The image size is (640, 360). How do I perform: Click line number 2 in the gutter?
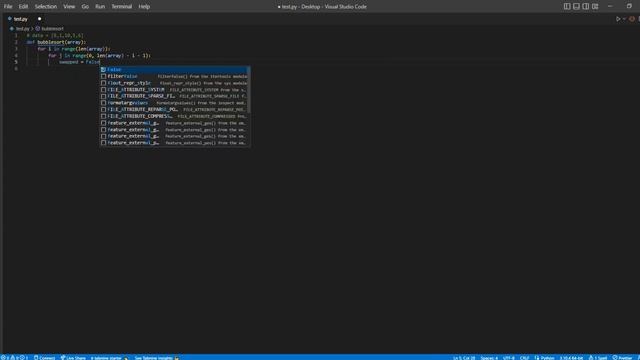pyautogui.click(x=16, y=42)
